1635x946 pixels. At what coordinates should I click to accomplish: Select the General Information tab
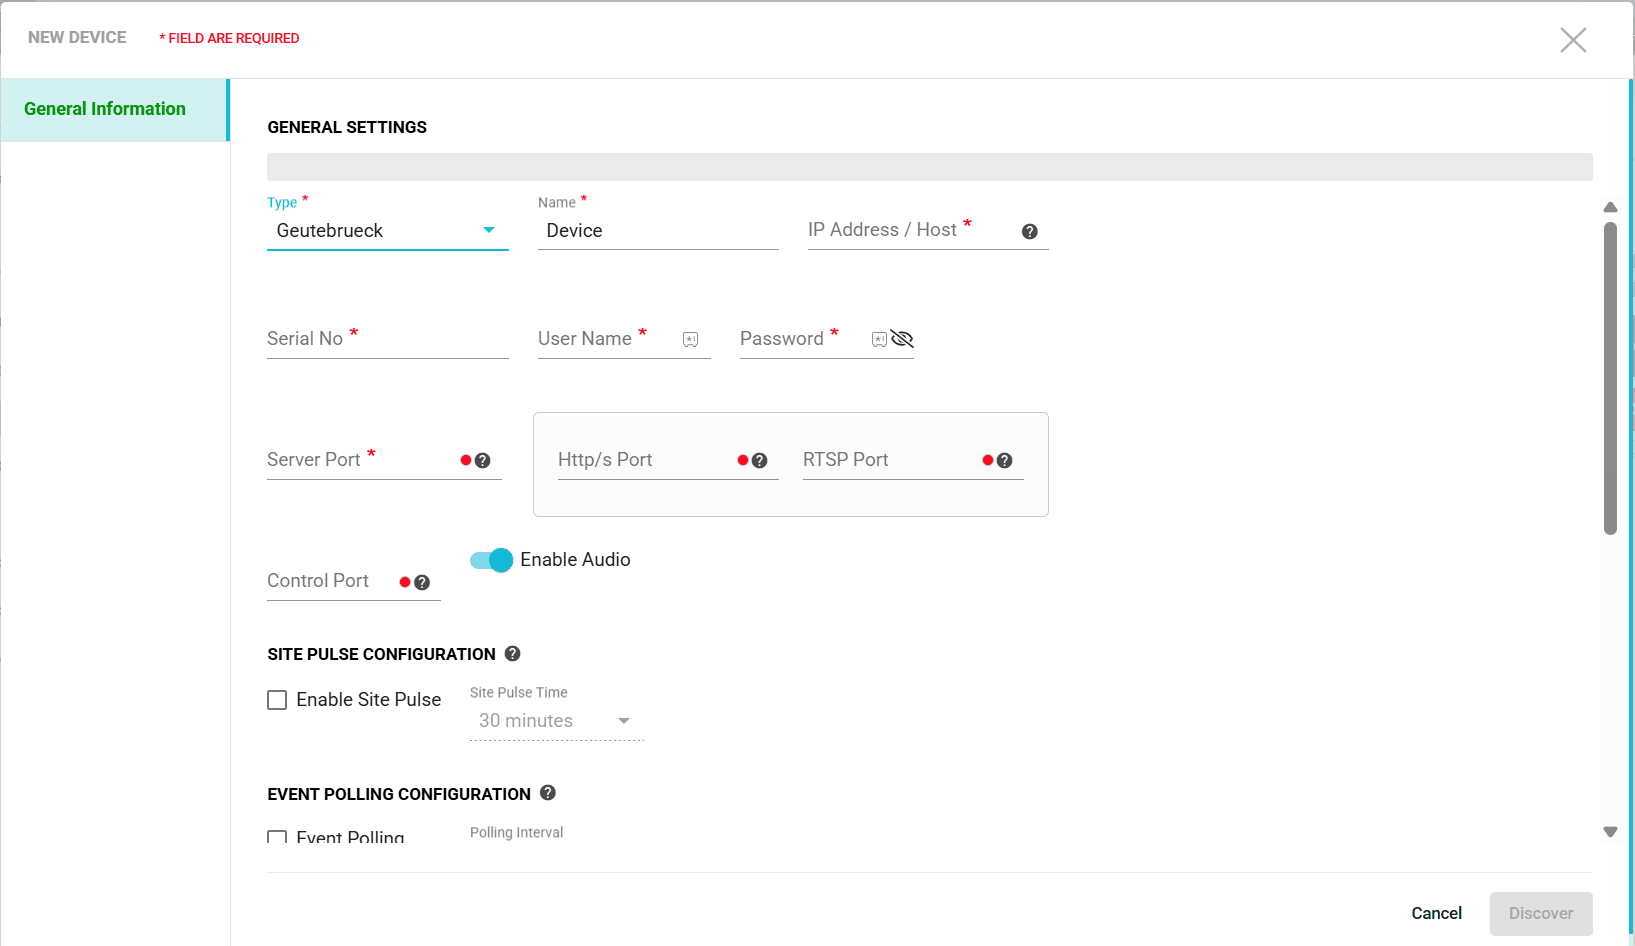105,109
